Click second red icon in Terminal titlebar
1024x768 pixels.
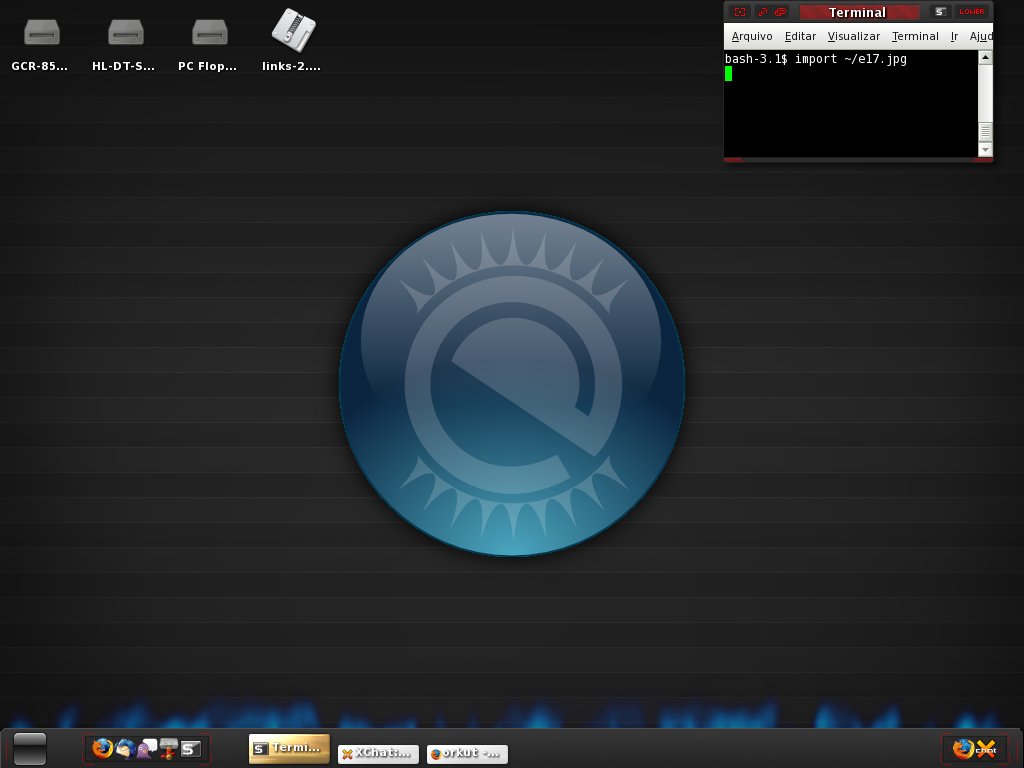point(762,12)
